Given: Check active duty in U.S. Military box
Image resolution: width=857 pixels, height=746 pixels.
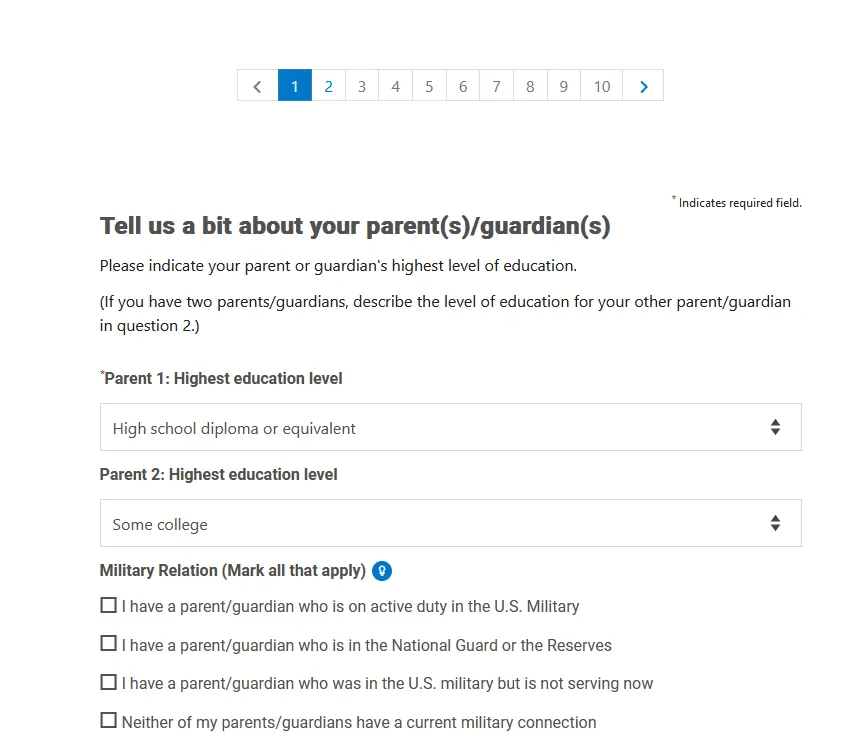Looking at the screenshot, I should (109, 606).
